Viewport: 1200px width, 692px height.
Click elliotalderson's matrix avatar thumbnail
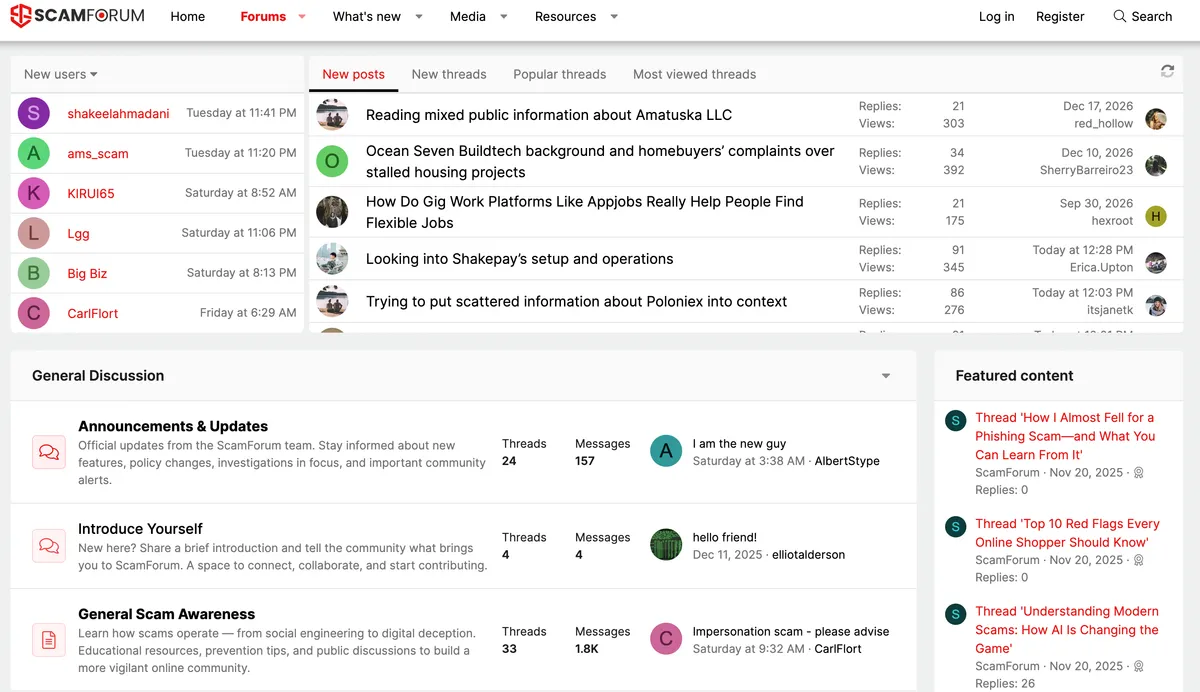(666, 545)
